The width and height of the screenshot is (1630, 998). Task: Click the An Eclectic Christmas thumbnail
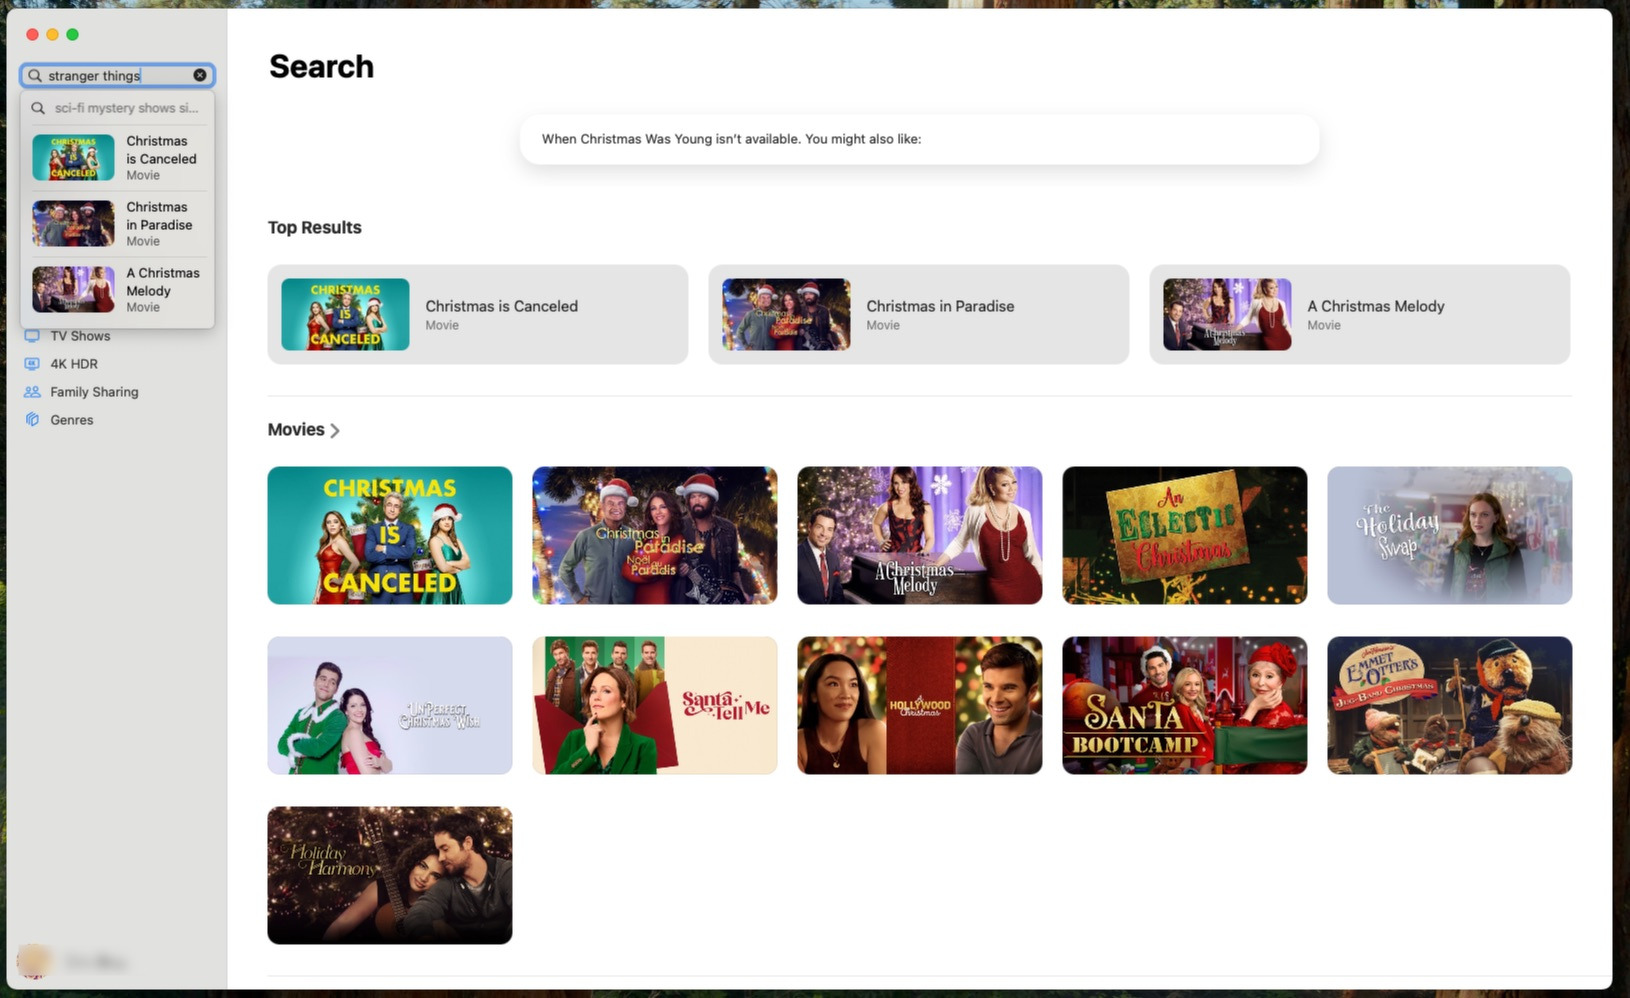coord(1184,535)
